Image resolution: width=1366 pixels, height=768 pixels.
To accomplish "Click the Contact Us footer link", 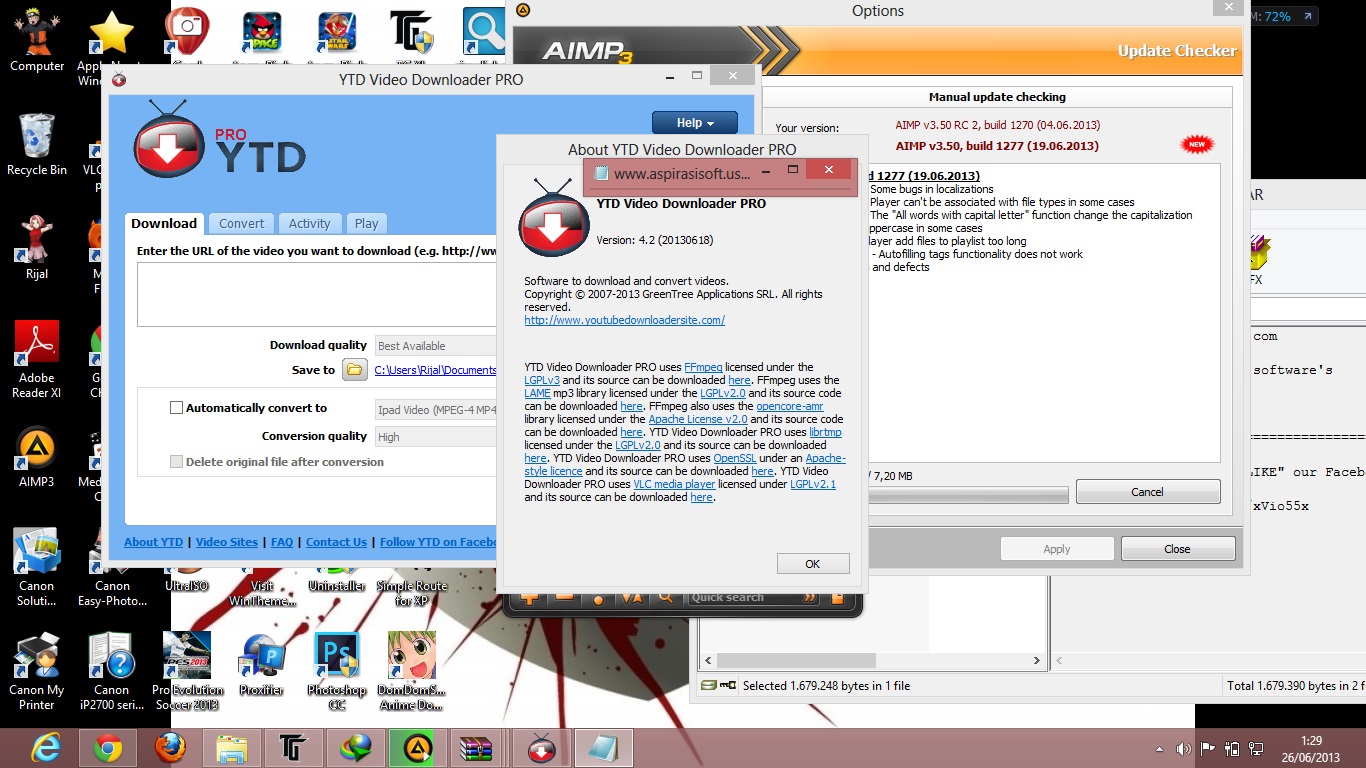I will click(336, 542).
